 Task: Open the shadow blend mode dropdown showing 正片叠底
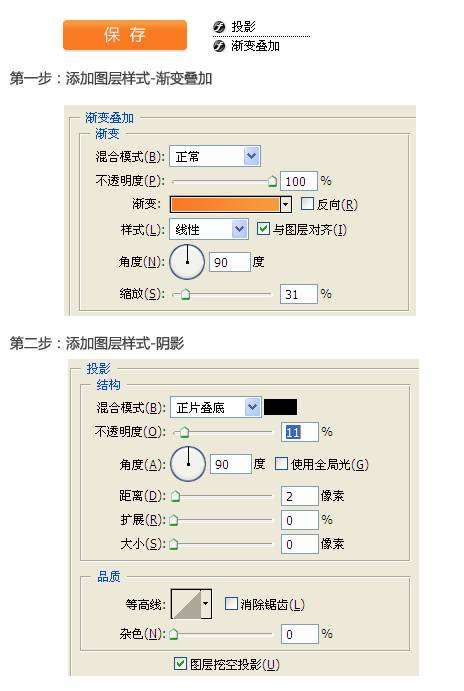[215, 407]
